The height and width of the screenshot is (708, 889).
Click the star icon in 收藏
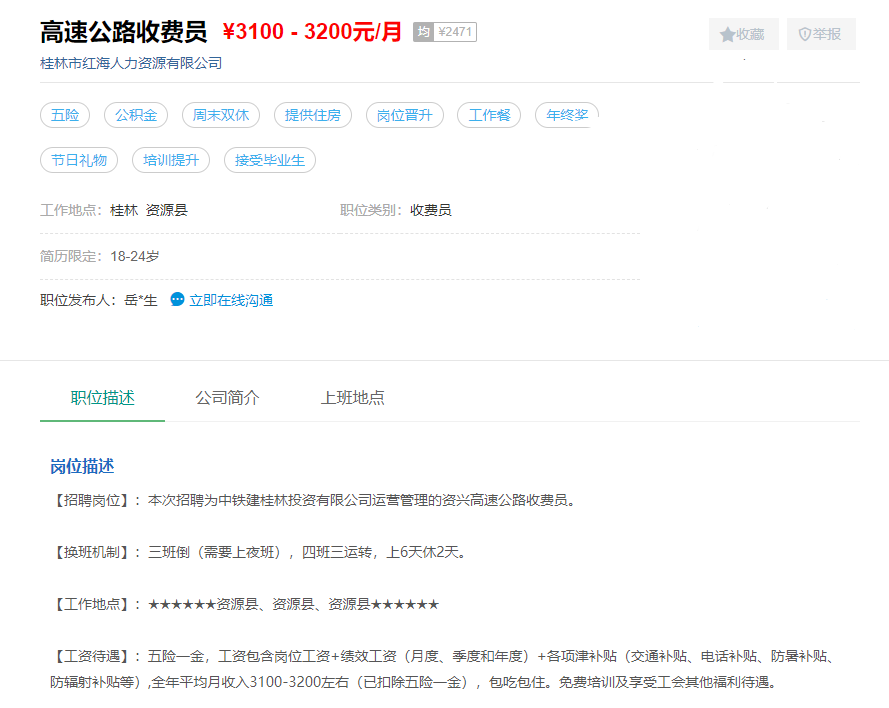(x=727, y=35)
